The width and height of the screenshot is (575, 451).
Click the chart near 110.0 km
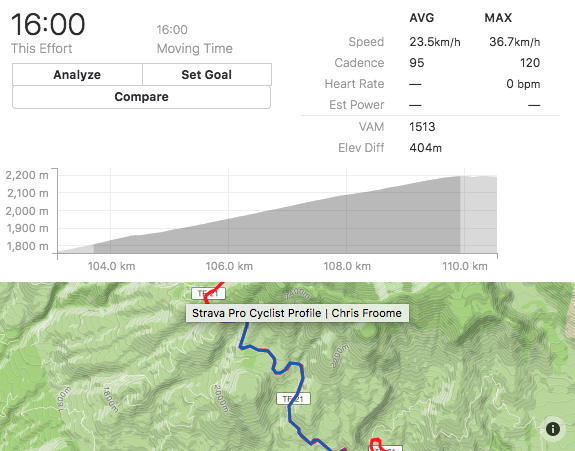pyautogui.click(x=464, y=211)
